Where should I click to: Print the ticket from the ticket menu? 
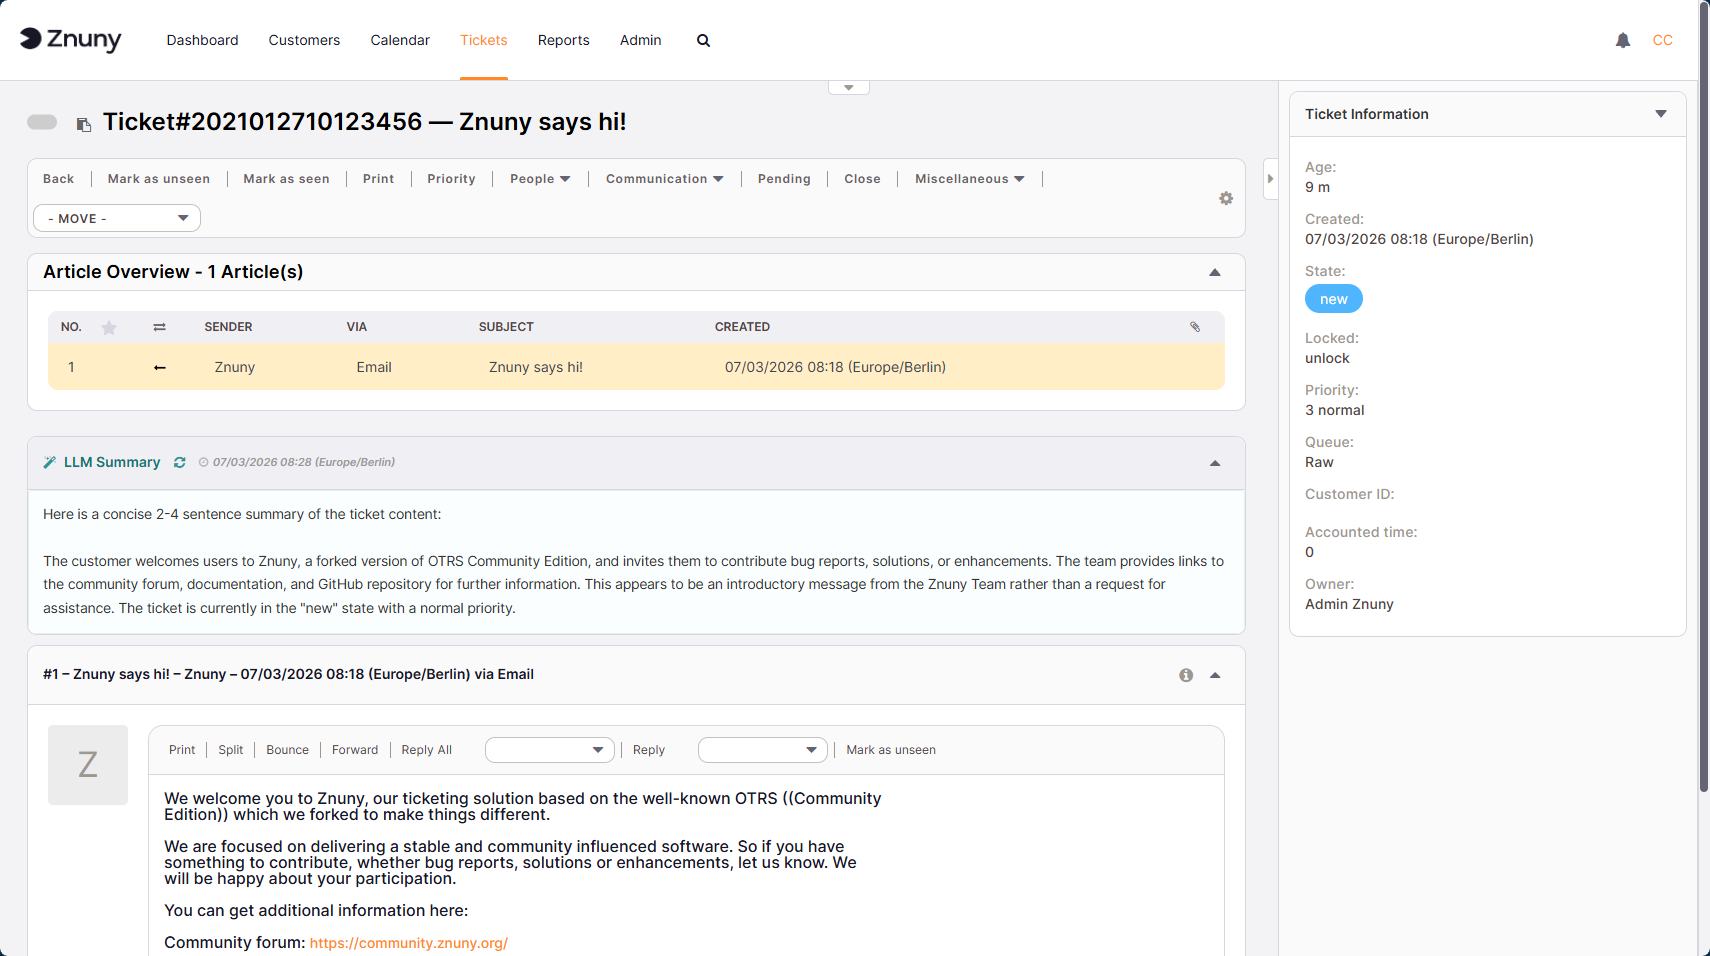pos(379,179)
